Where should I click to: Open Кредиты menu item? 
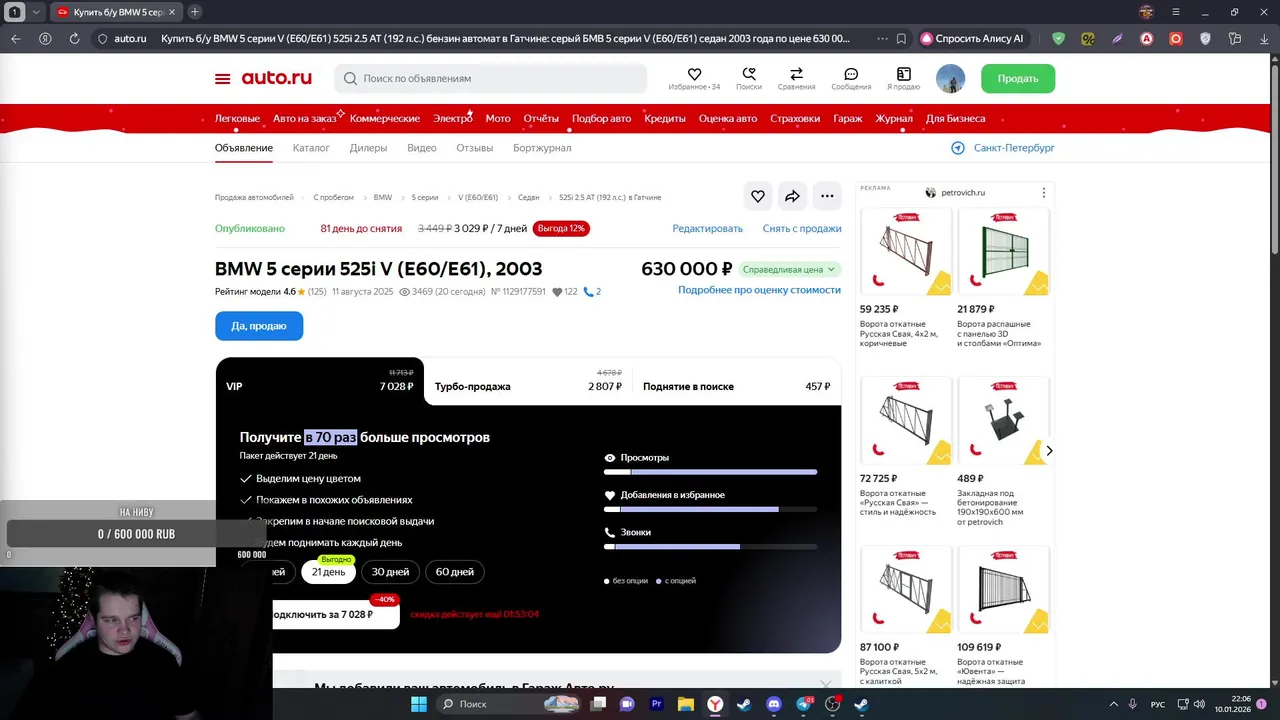pyautogui.click(x=665, y=118)
